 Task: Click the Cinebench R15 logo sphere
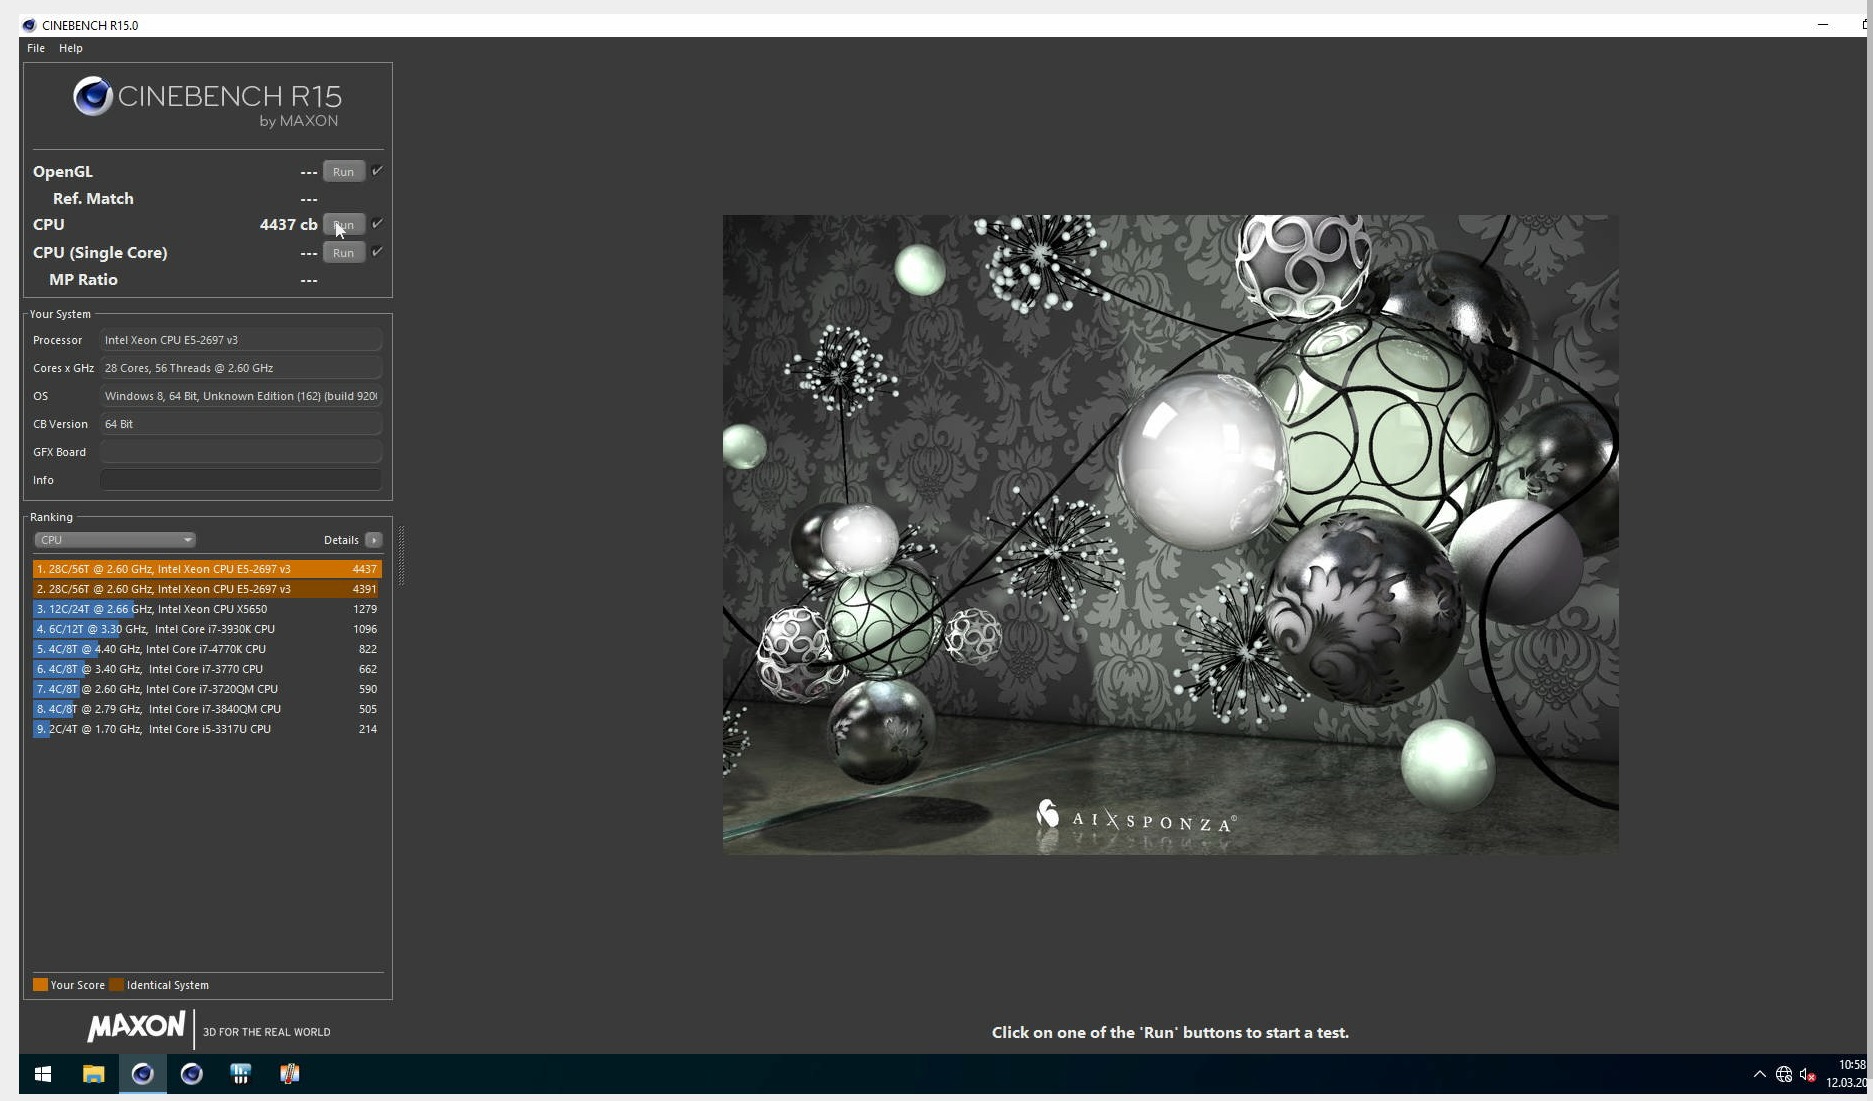tap(93, 96)
